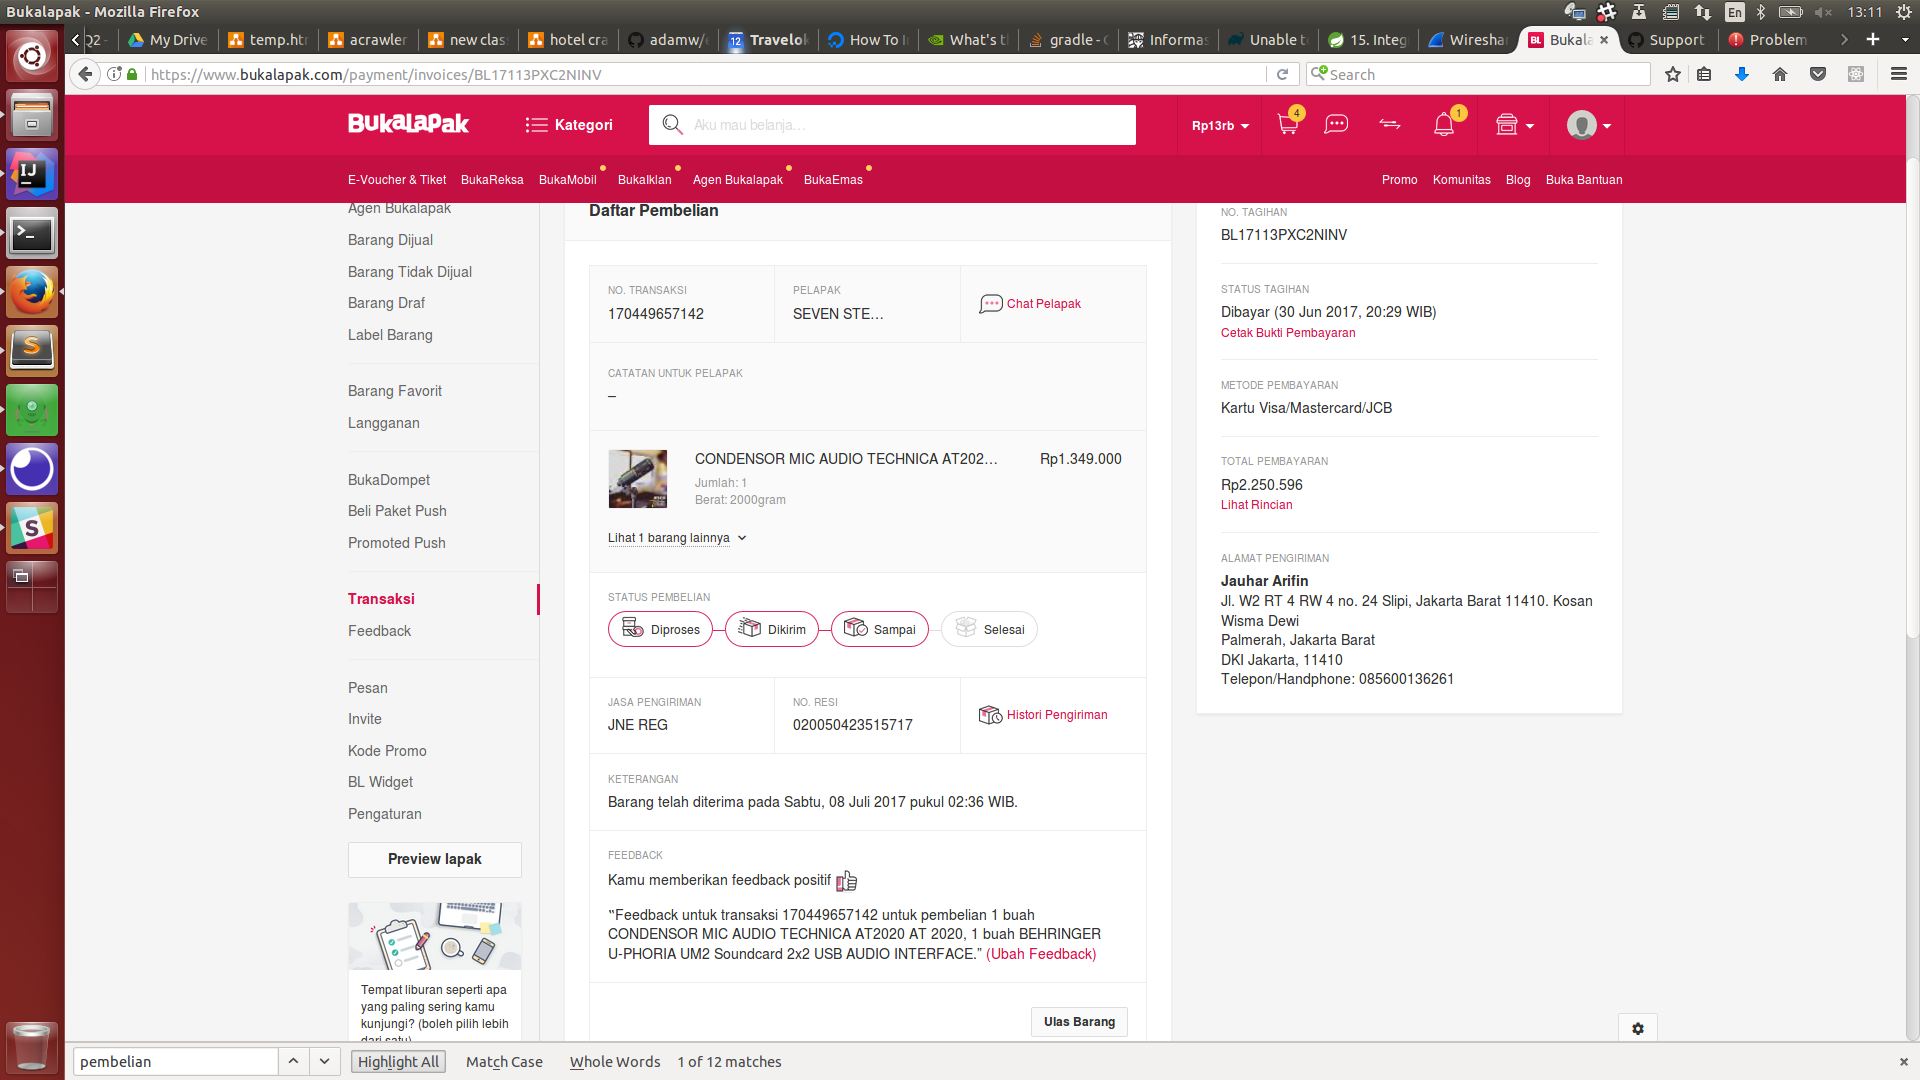Open IntelliJ IDEA from the launcher
This screenshot has width=1920, height=1080.
click(32, 174)
